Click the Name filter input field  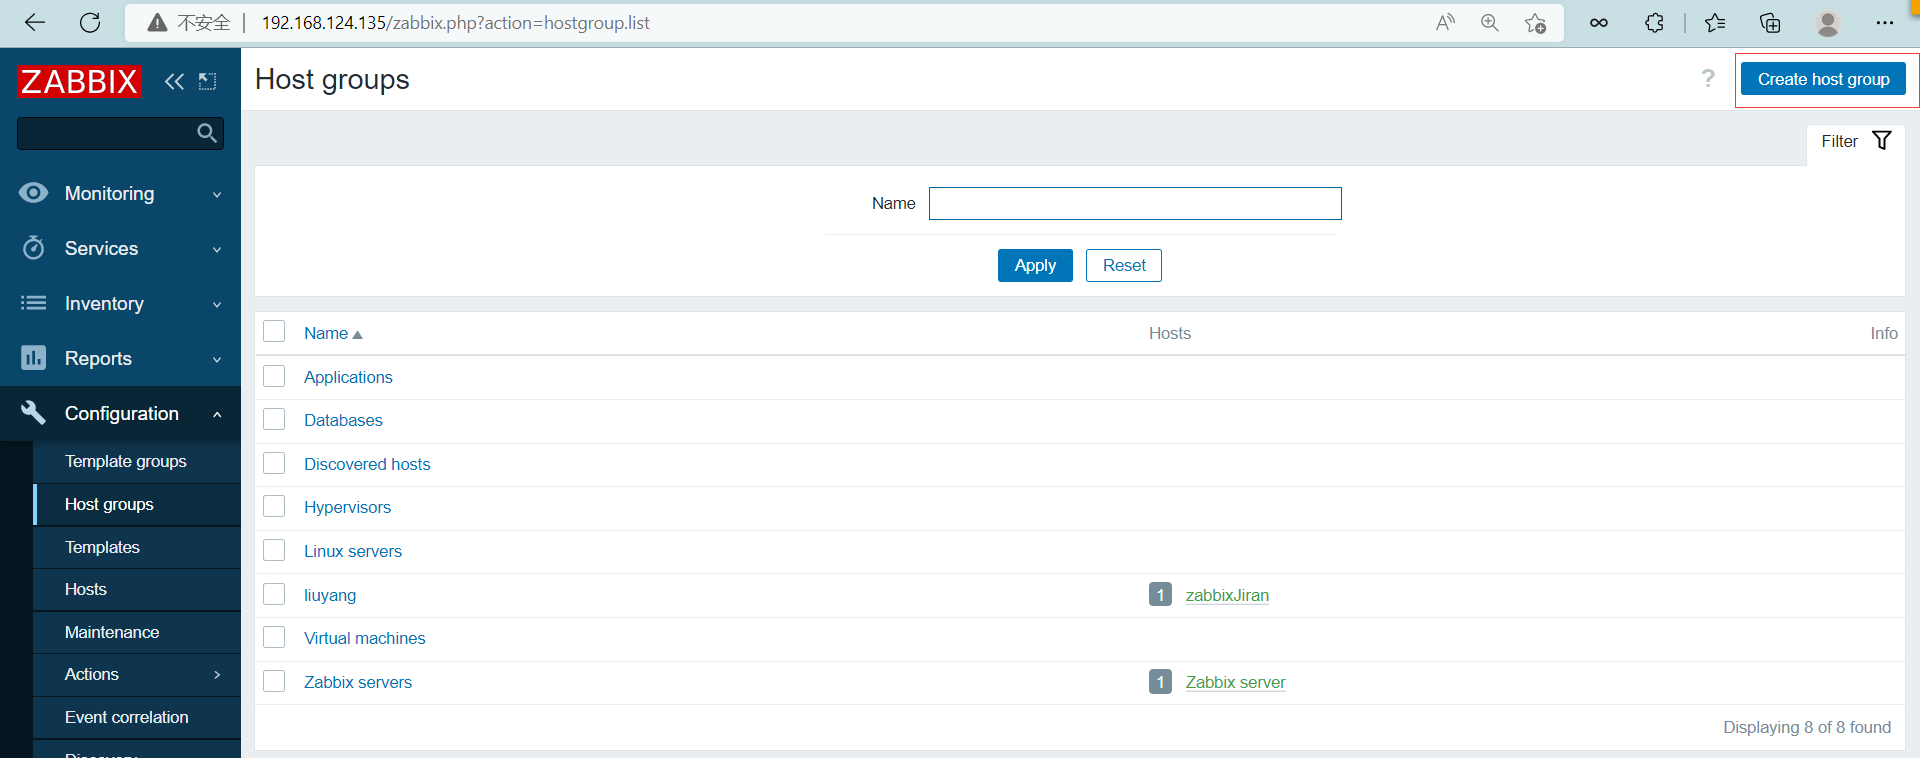(1135, 203)
